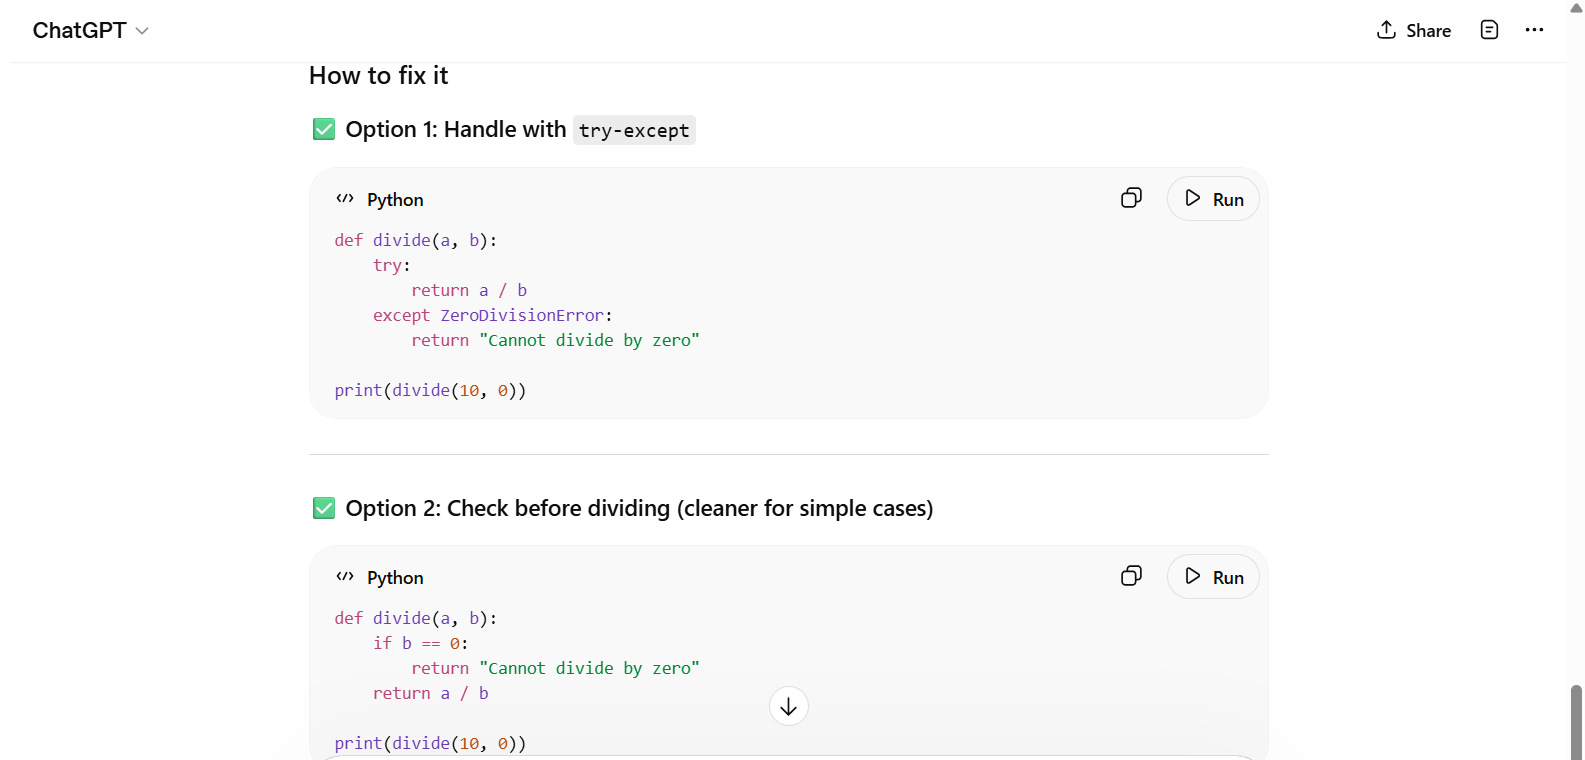Open the notes icon beside Share
The width and height of the screenshot is (1585, 760).
1489,30
